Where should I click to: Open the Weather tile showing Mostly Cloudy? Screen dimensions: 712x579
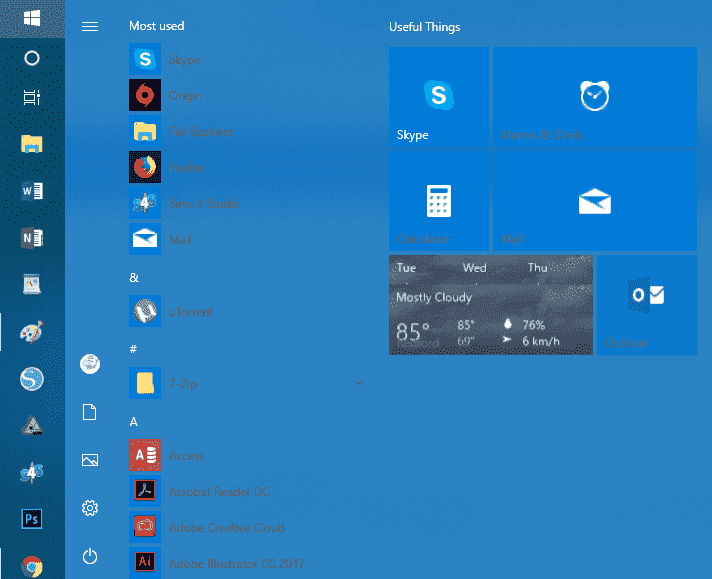(491, 305)
